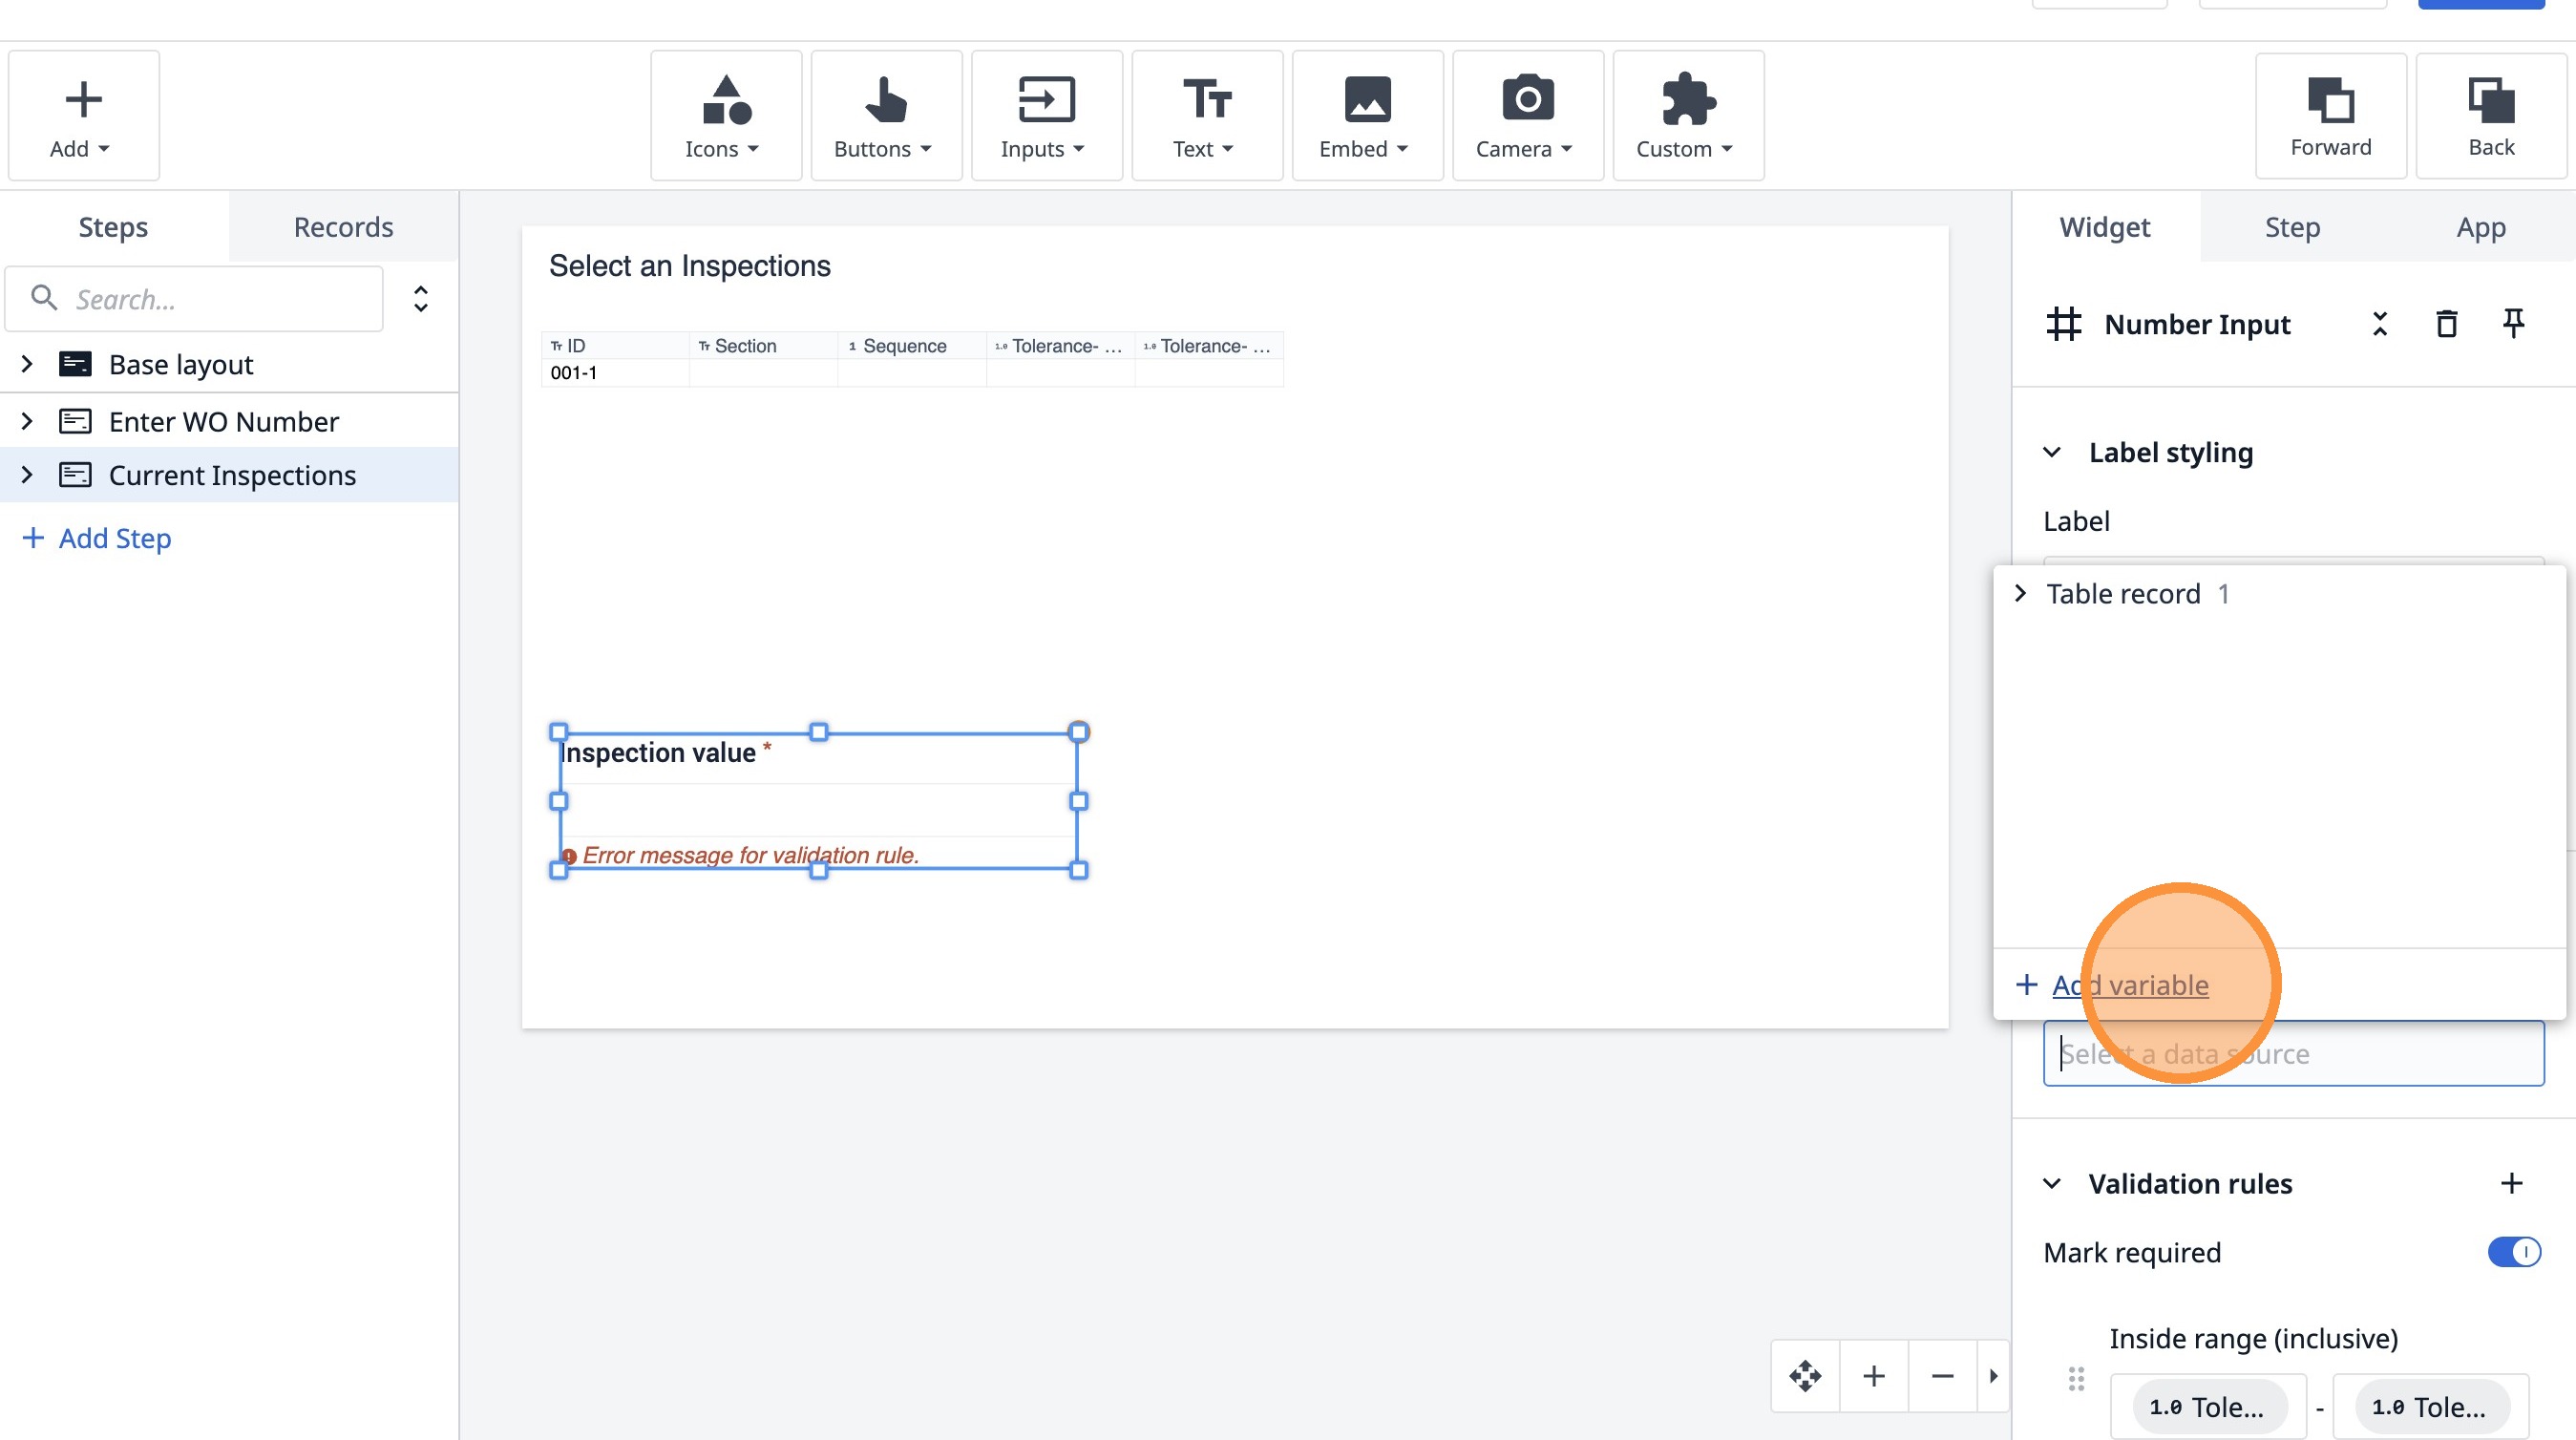Open the Step properties tab
2576x1440 pixels.
tap(2291, 228)
